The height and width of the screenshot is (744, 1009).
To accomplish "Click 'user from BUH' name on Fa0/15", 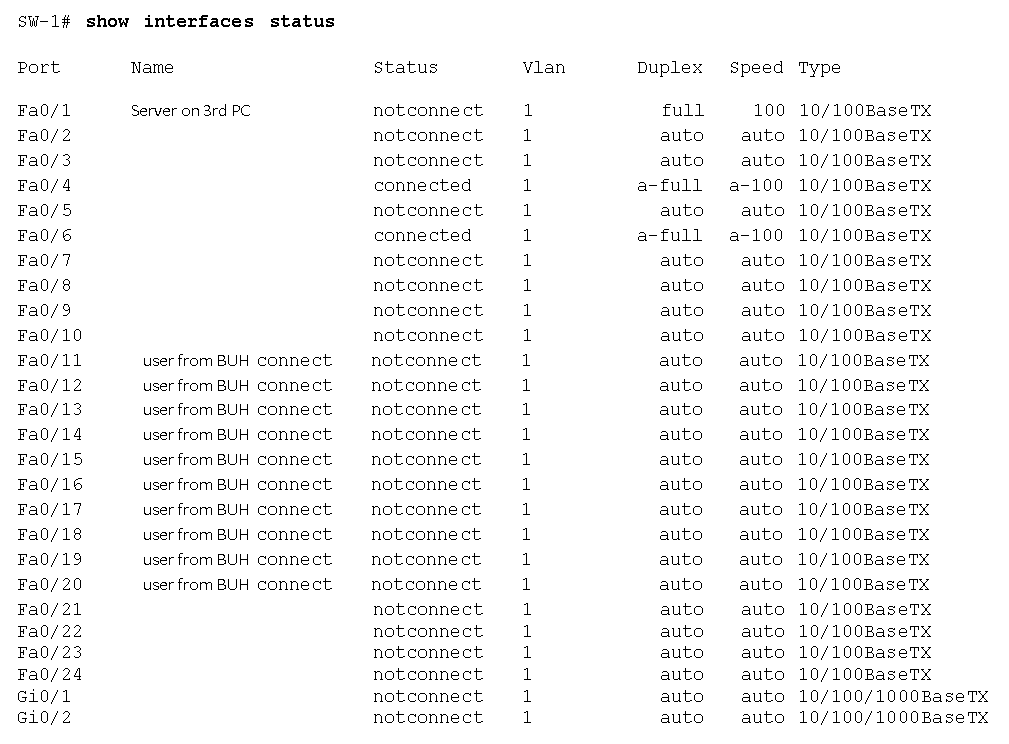I will click(196, 460).
